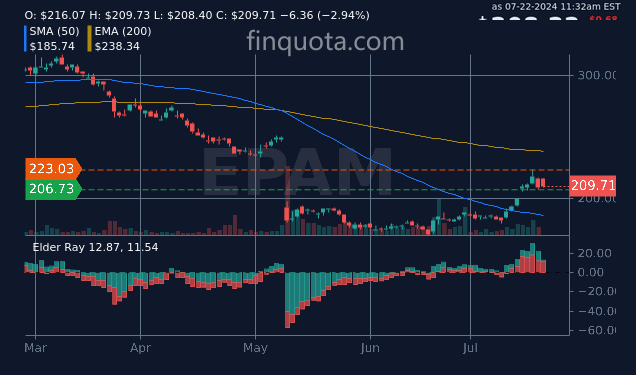
Task: Click the 206.73 support price label
Action: pyautogui.click(x=53, y=189)
